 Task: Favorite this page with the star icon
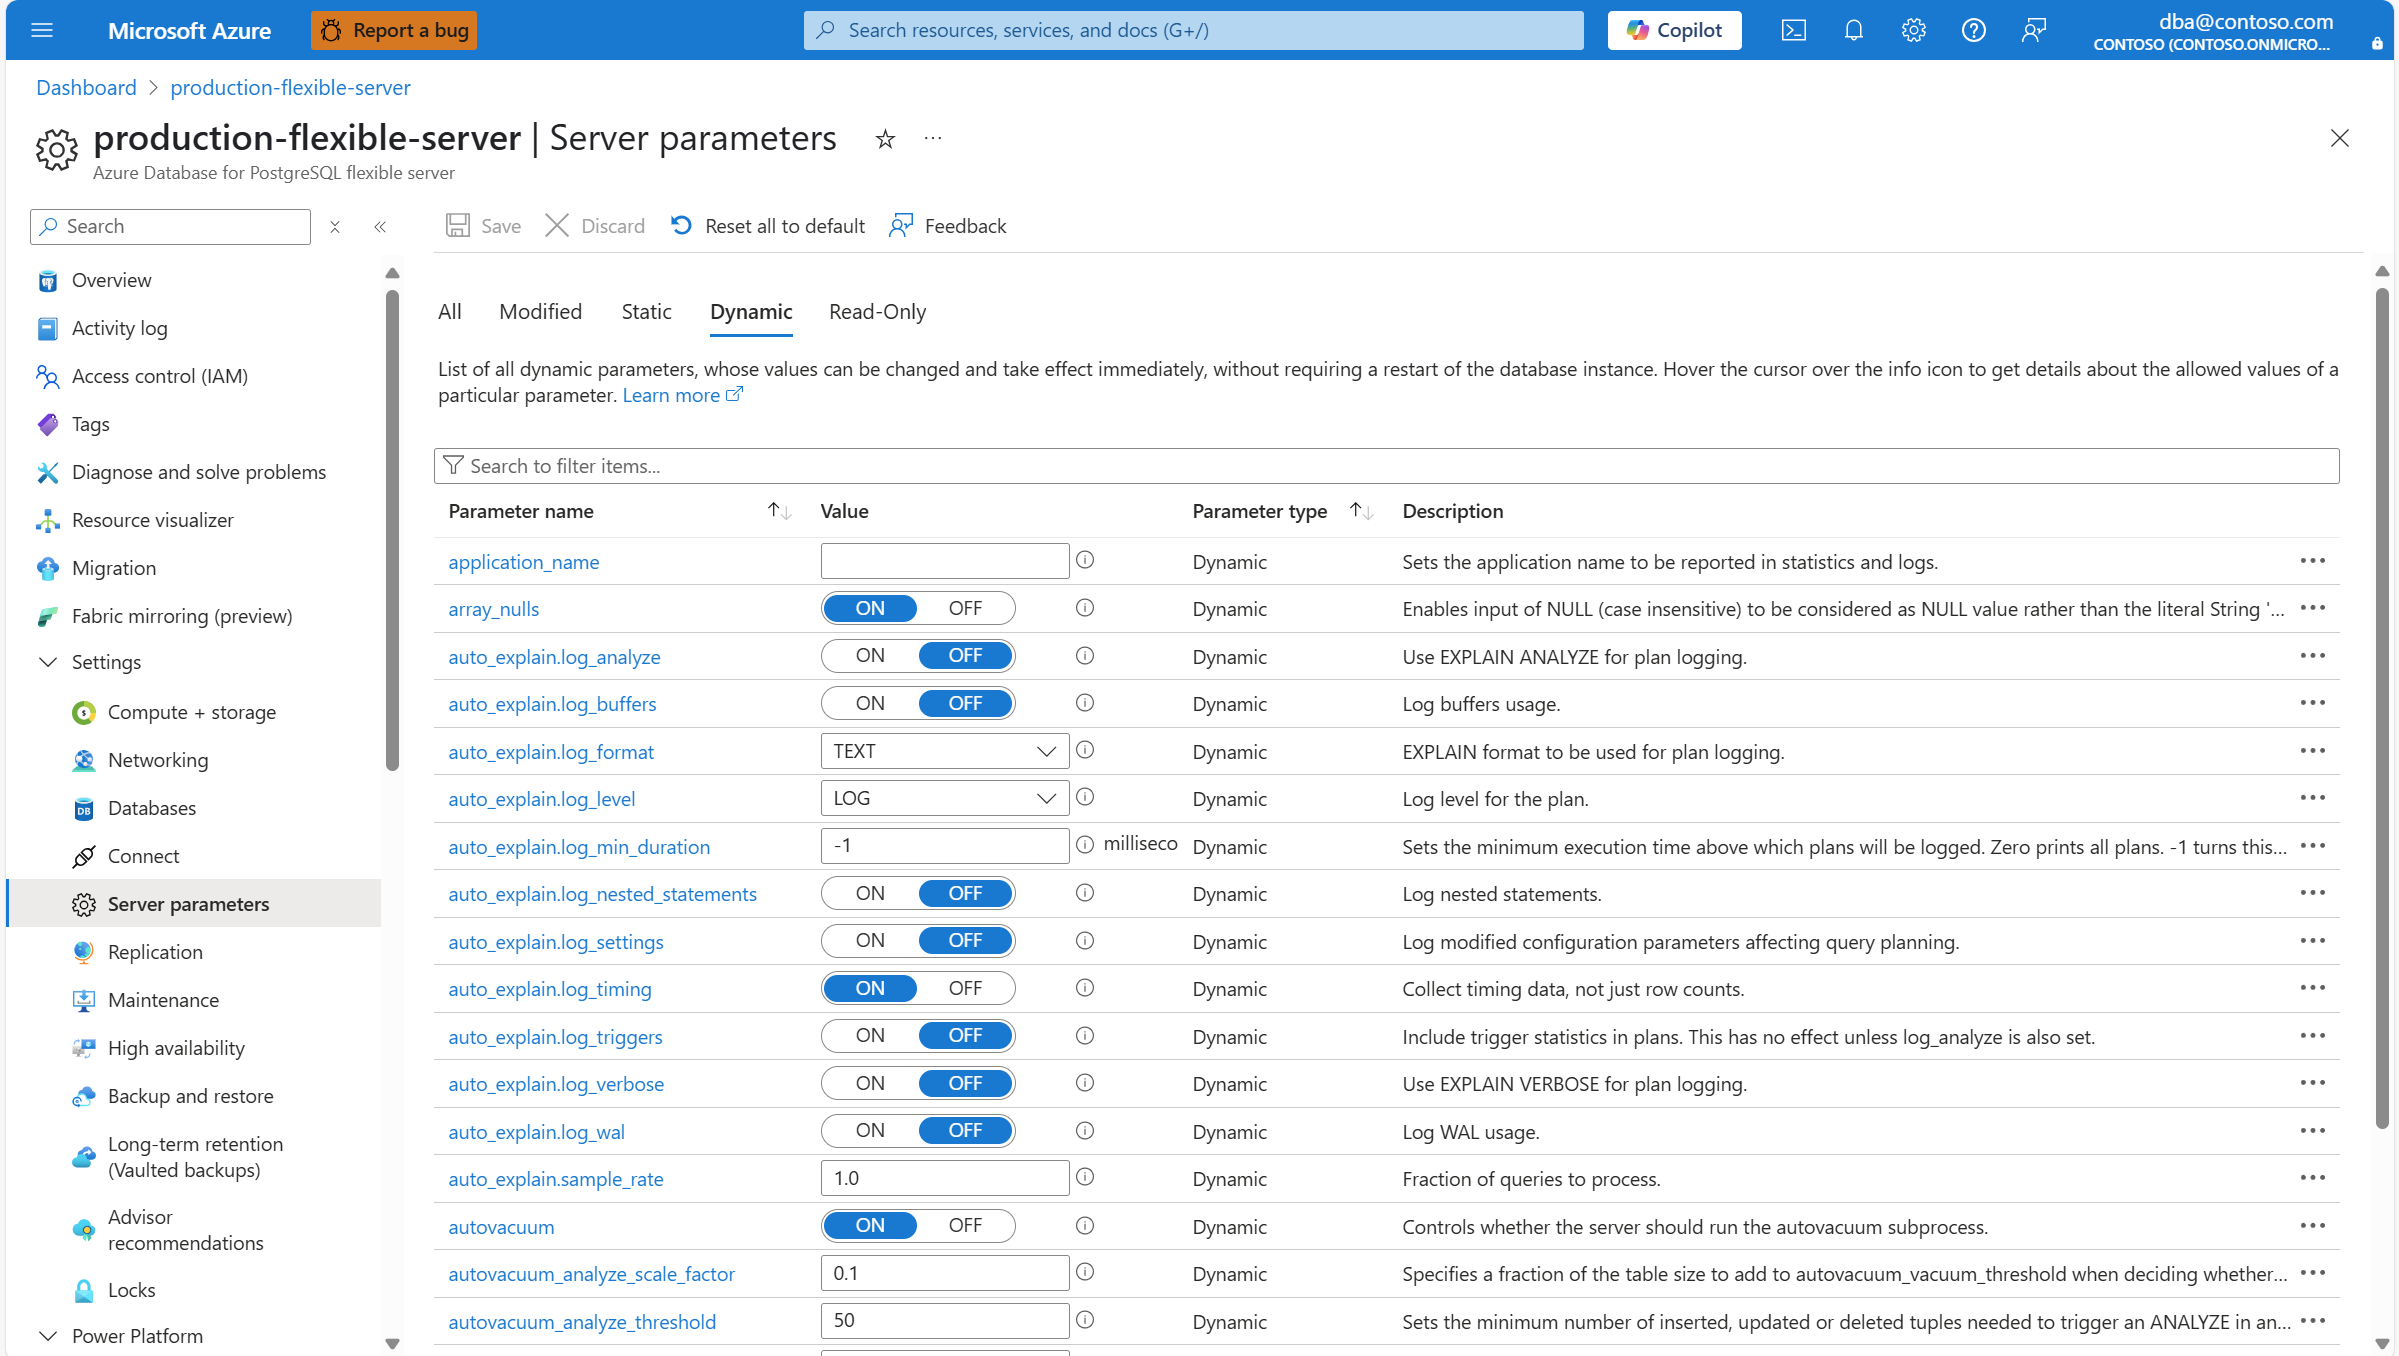point(885,139)
